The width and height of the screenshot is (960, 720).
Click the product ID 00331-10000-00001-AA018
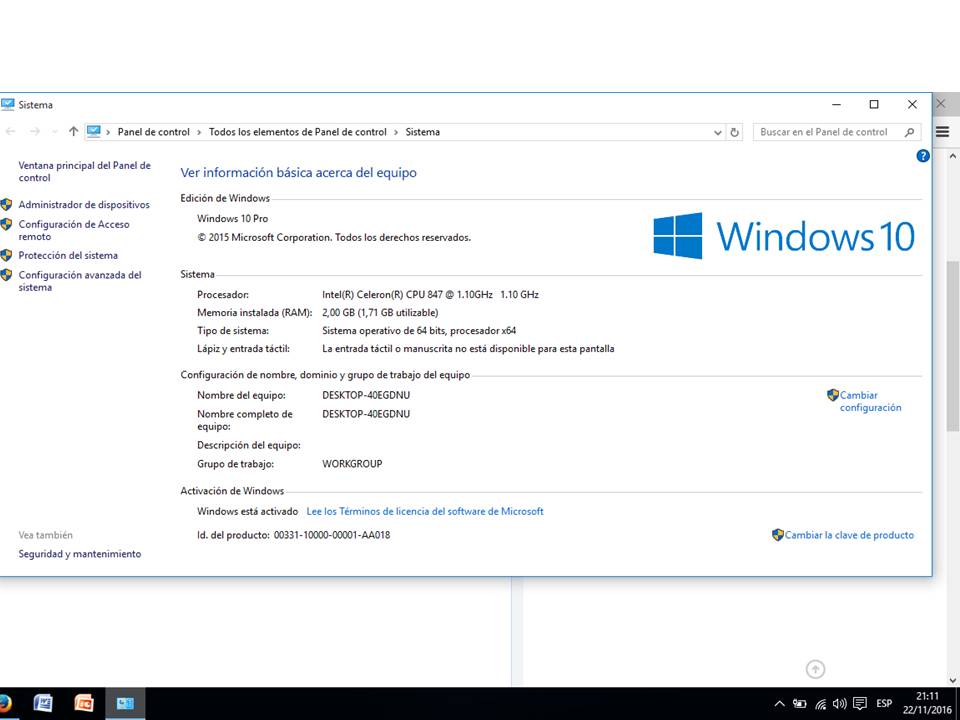click(332, 535)
